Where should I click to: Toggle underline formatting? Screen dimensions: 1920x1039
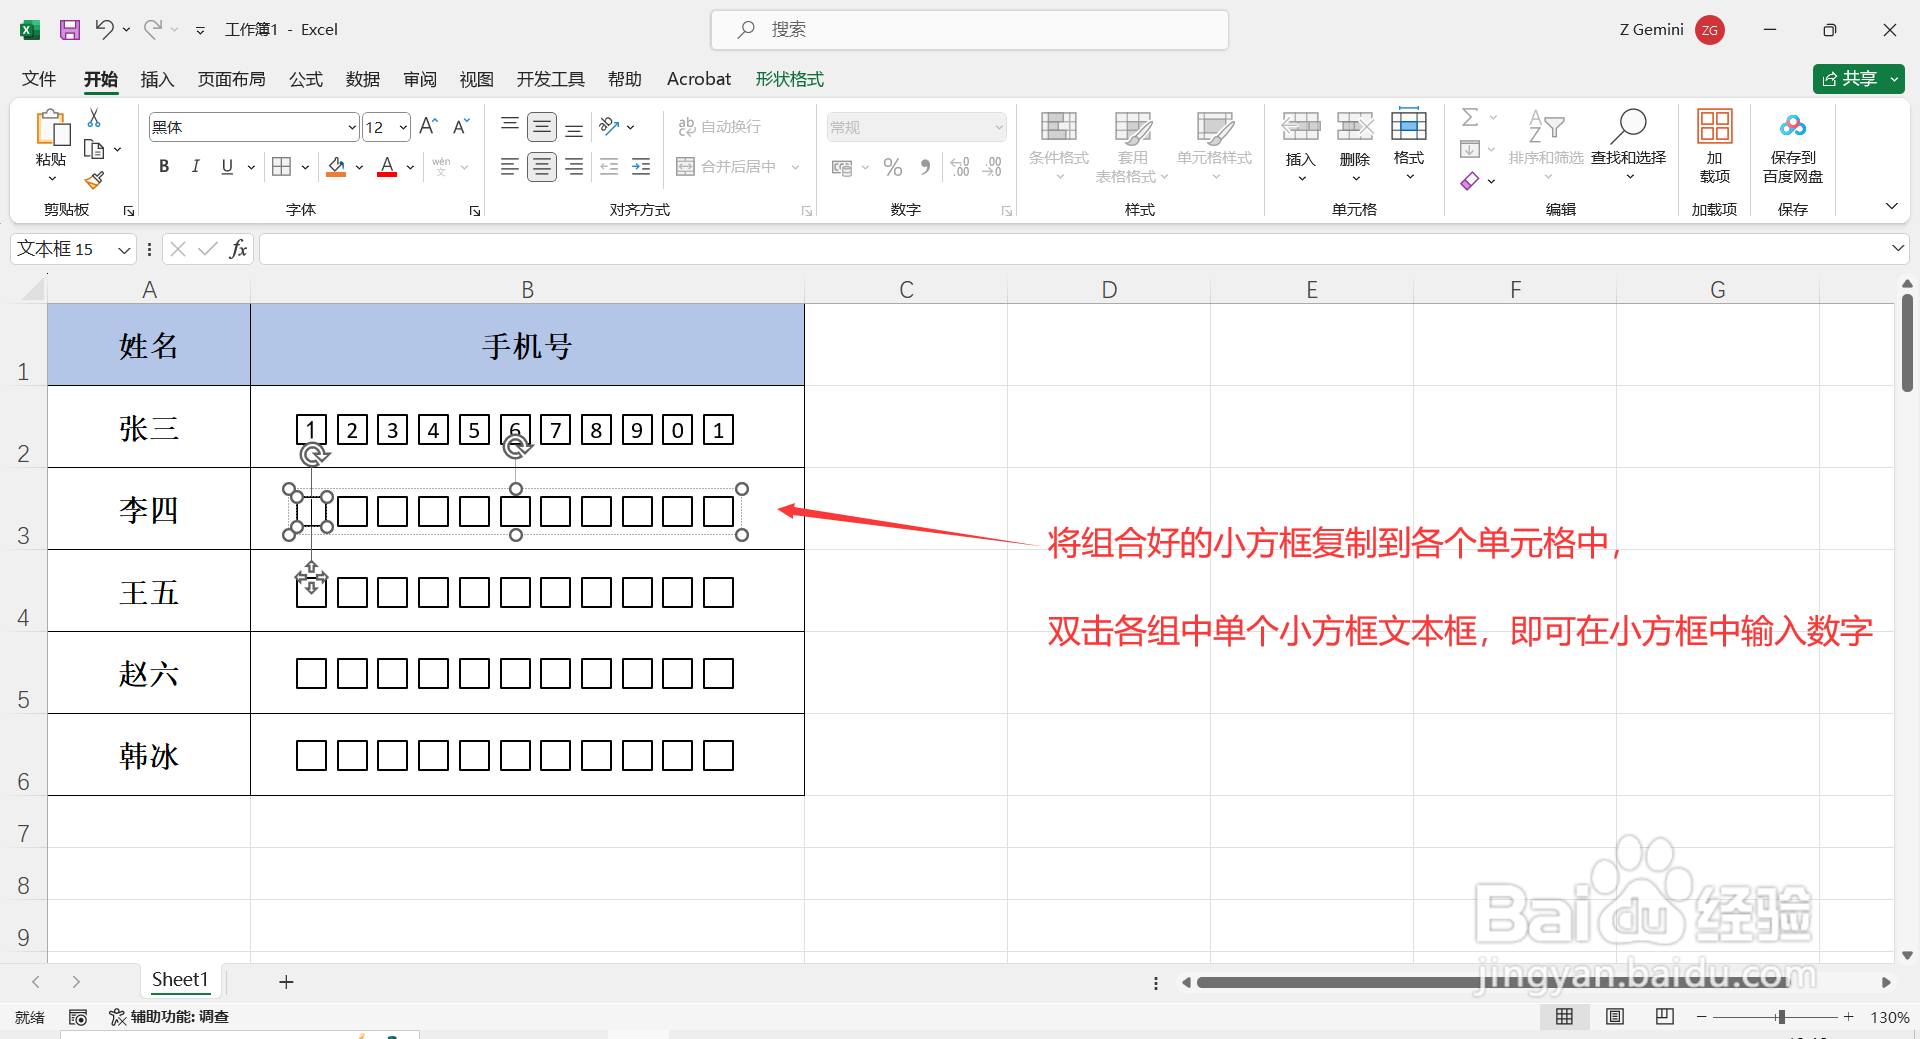click(227, 166)
